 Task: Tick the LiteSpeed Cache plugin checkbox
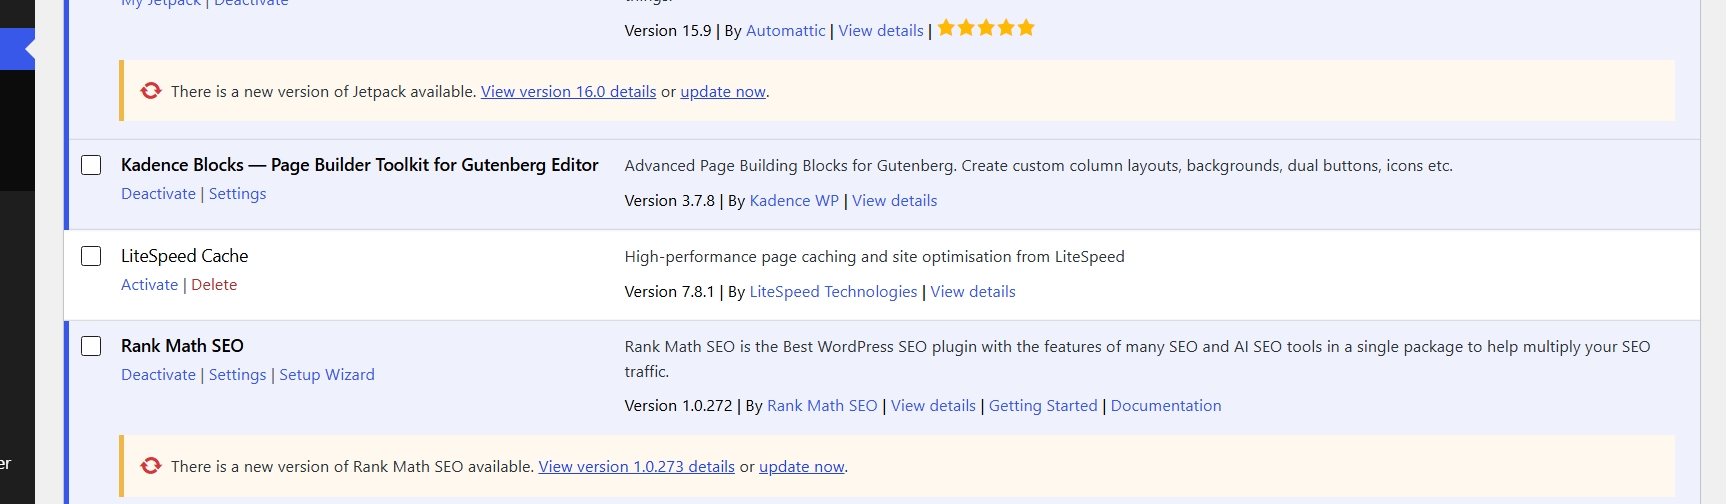91,256
